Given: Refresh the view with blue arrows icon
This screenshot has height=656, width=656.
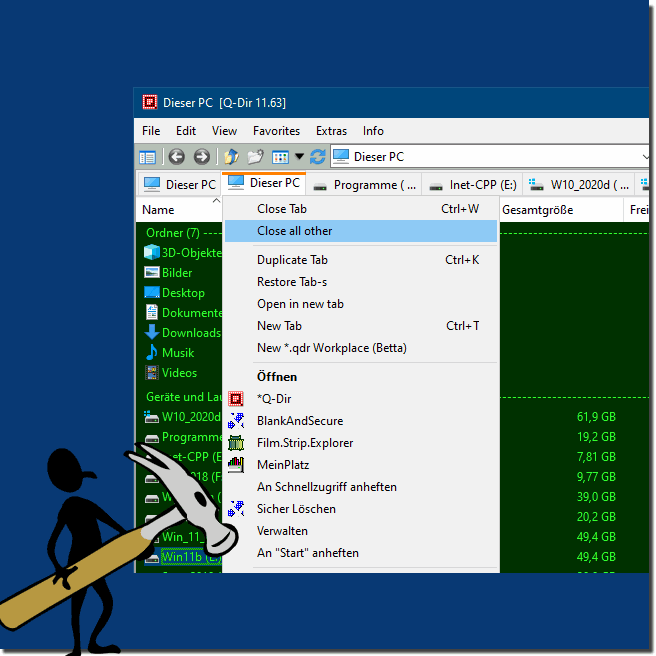Looking at the screenshot, I should tap(318, 157).
